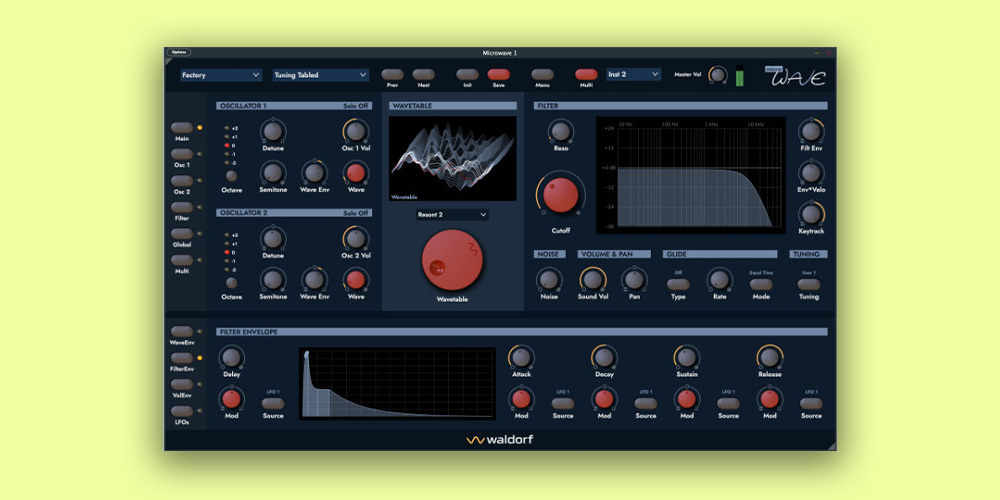
Task: Open the Factory bank dropdown
Action: 221,75
